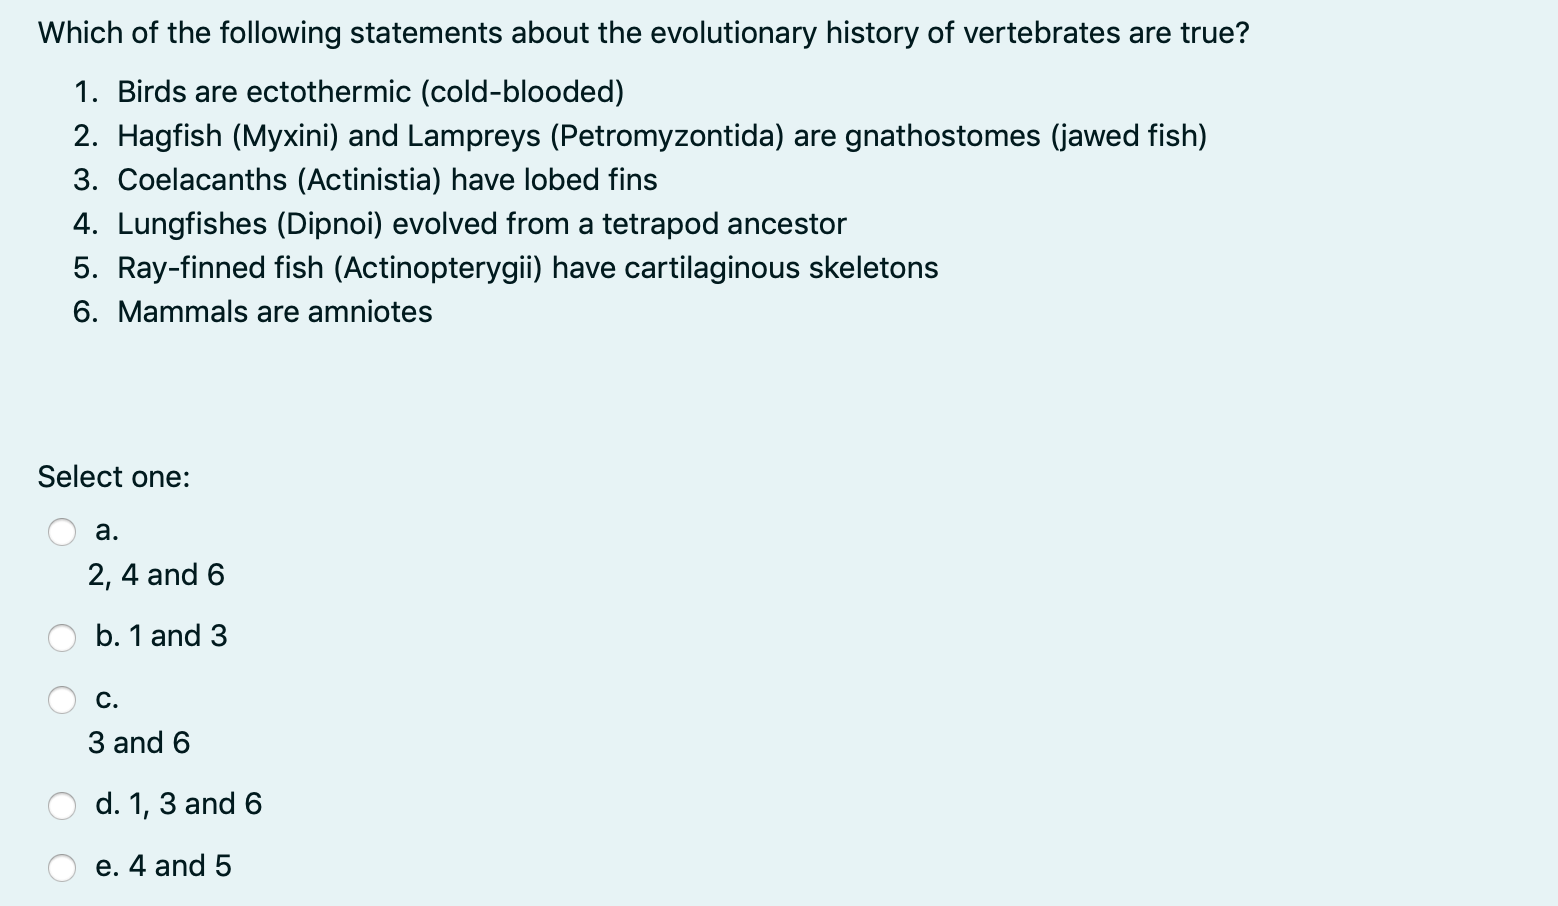Click statement 6 about mammals as amniotes

[275, 312]
